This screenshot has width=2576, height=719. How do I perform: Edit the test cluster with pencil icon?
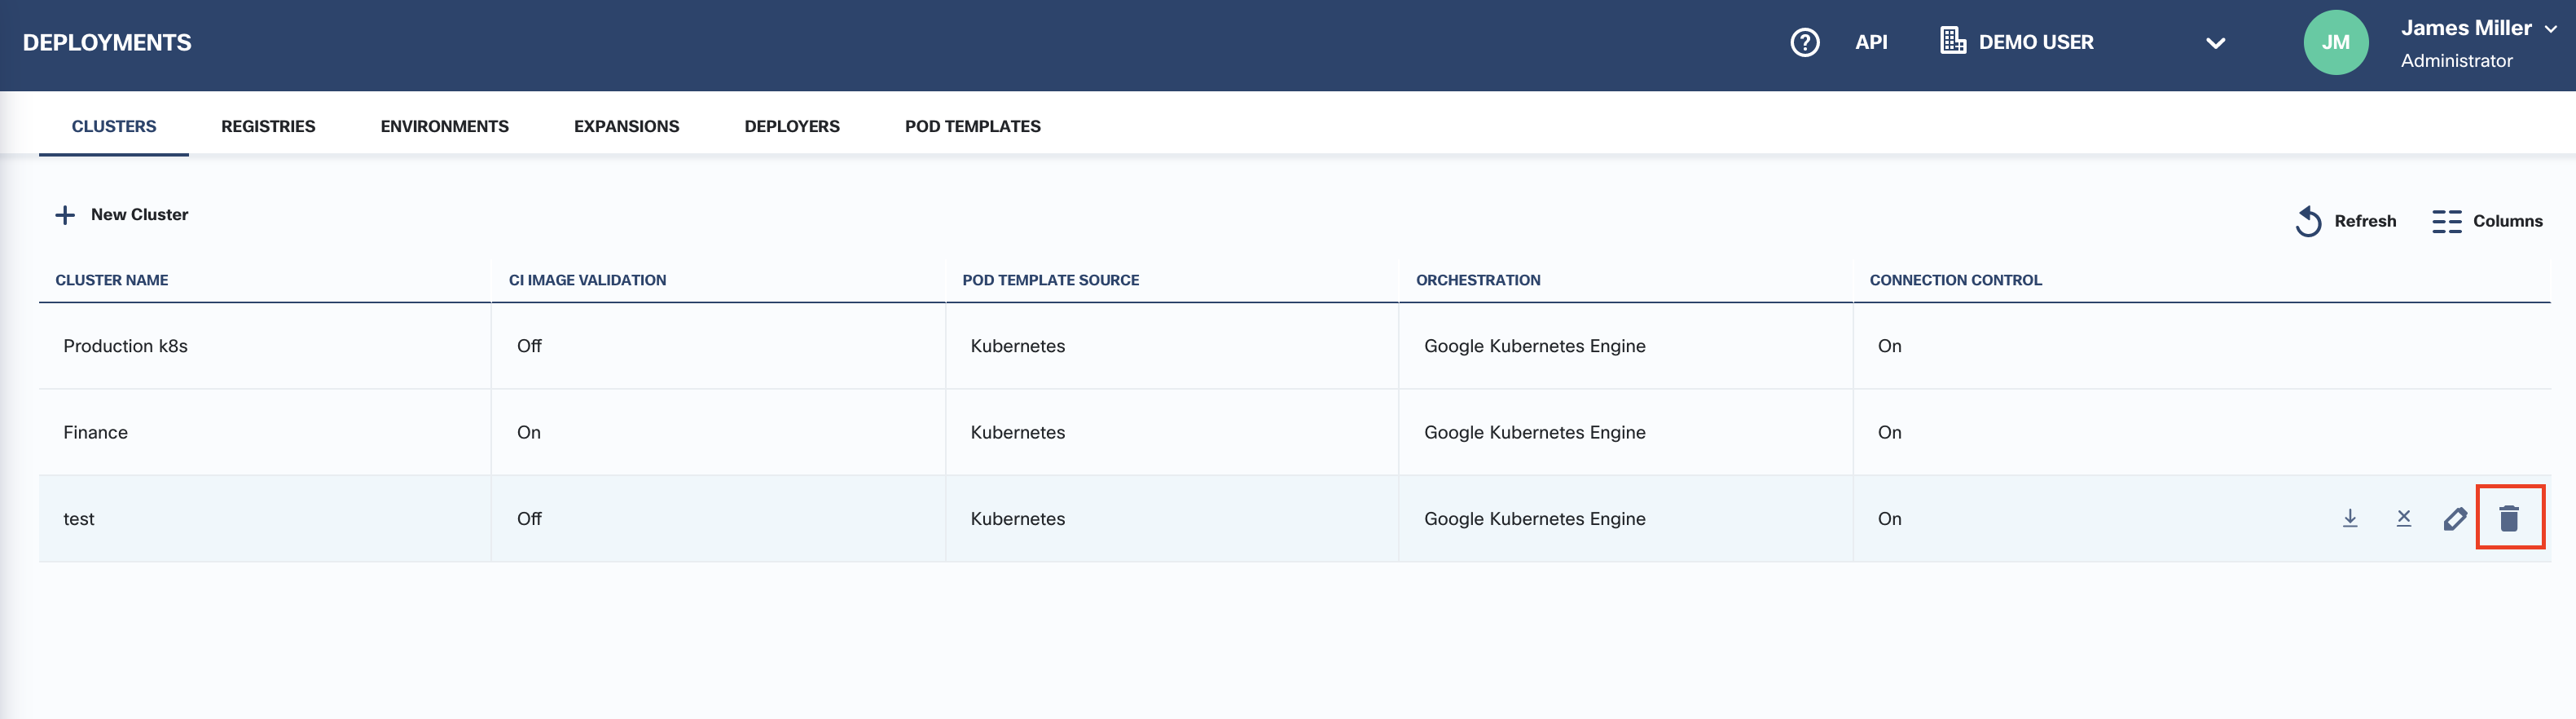coord(2455,518)
